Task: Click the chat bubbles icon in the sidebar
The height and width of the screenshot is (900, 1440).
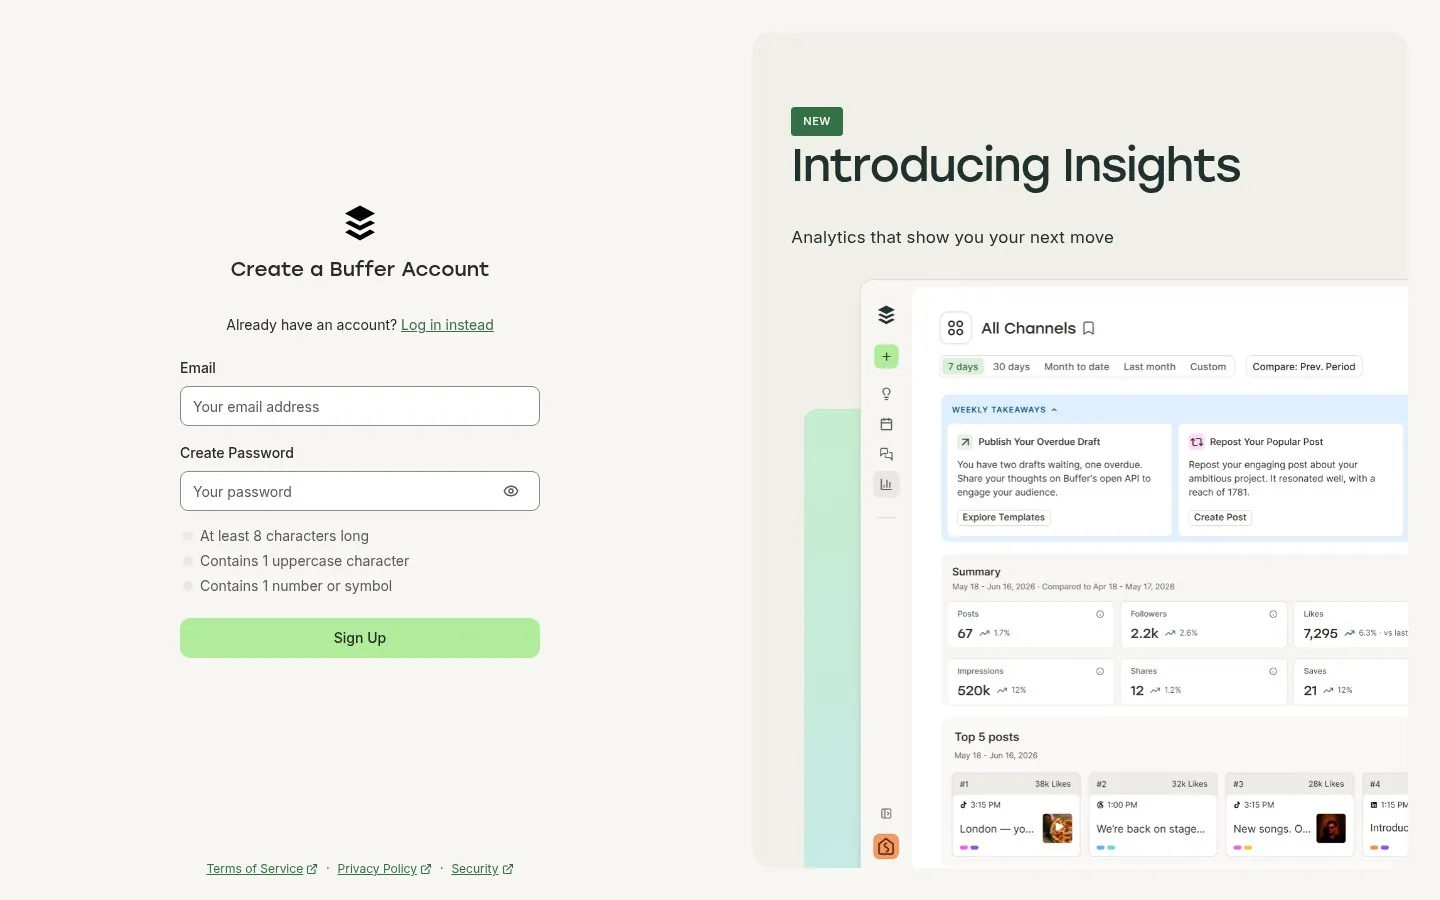Action: pyautogui.click(x=886, y=454)
